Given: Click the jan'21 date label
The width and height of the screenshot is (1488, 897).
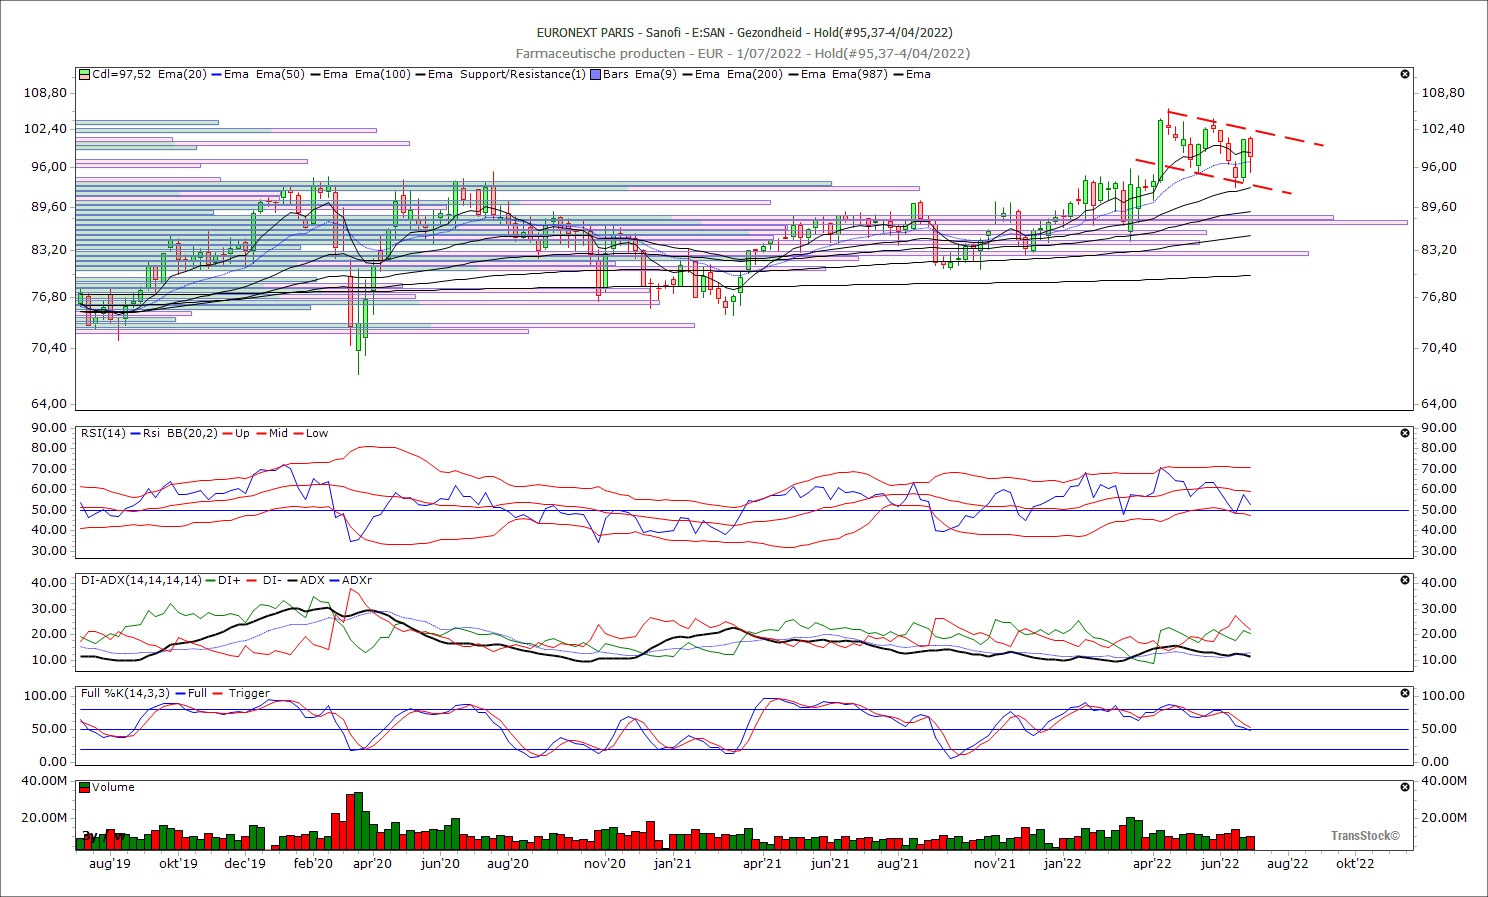Looking at the screenshot, I should tap(673, 864).
